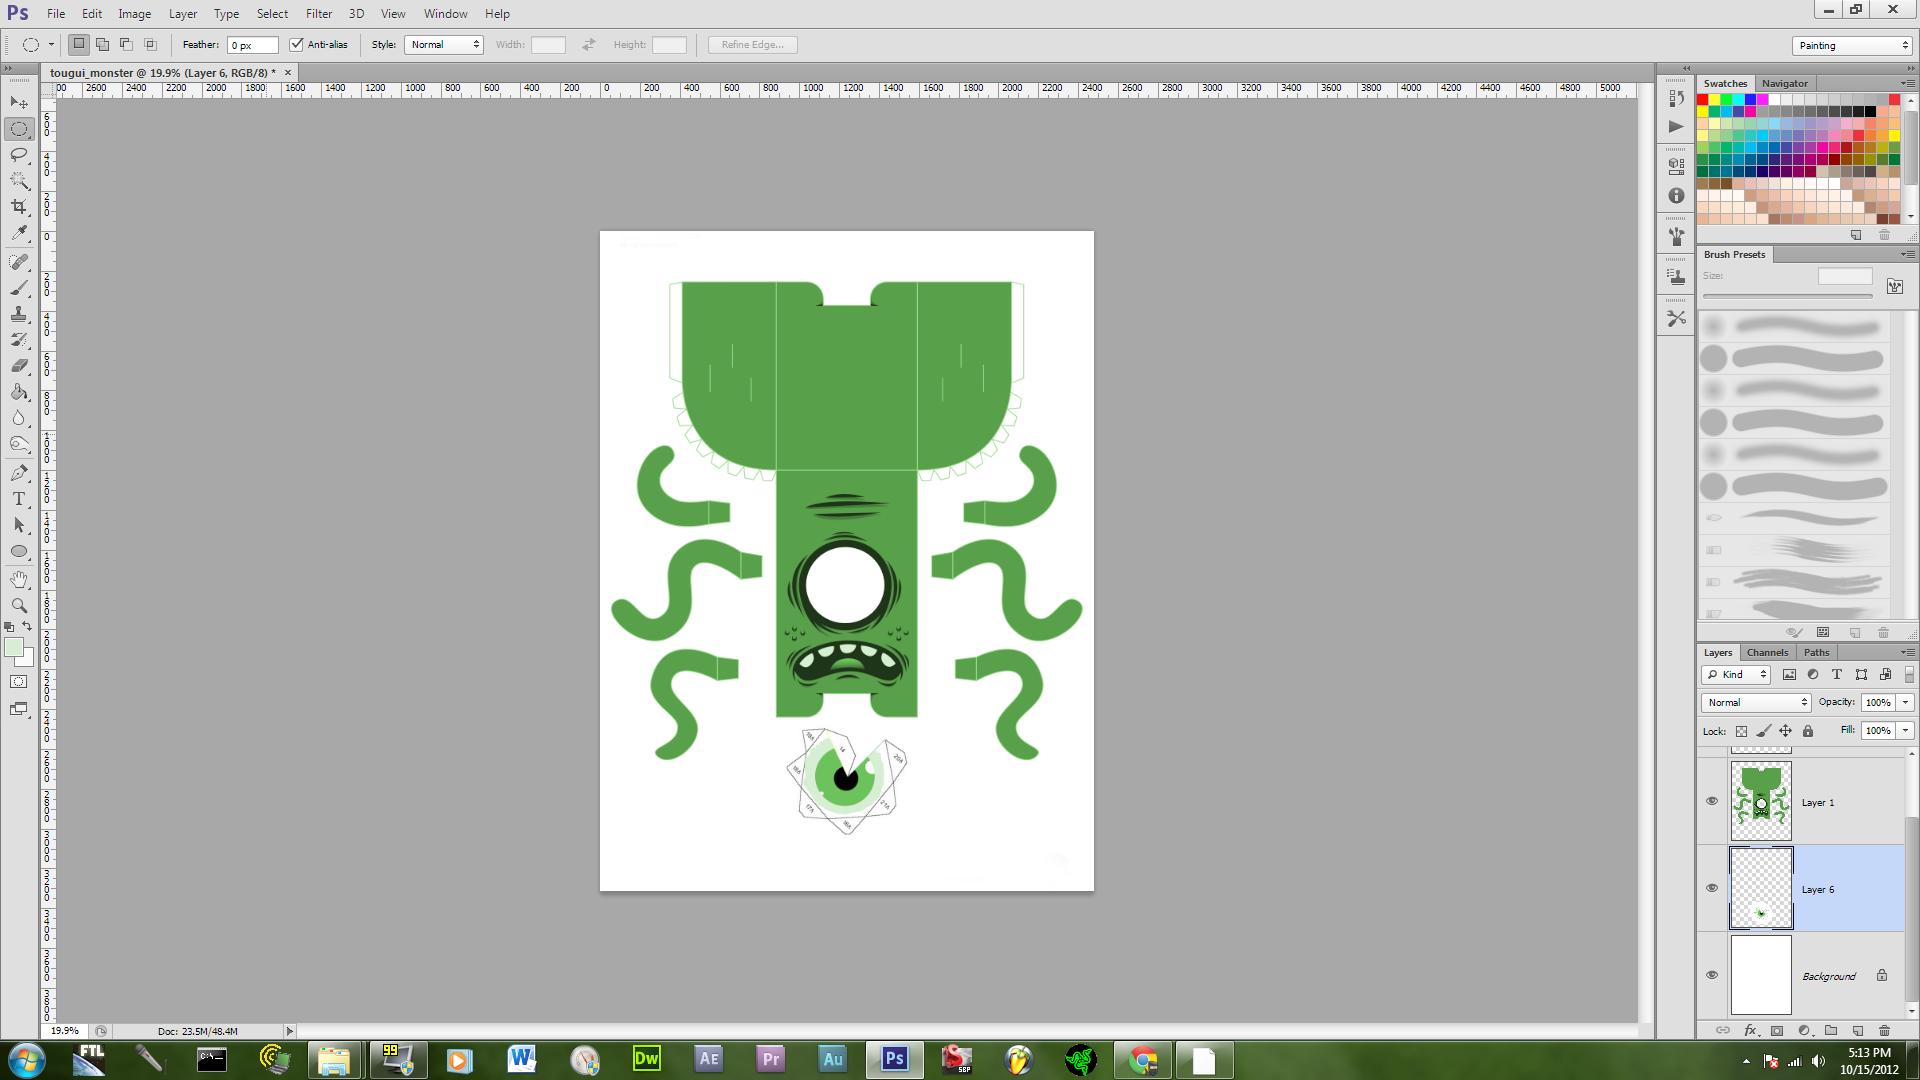Open the Opacity slider dropdown arrow
This screenshot has height=1080, width=1920.
coord(1905,703)
